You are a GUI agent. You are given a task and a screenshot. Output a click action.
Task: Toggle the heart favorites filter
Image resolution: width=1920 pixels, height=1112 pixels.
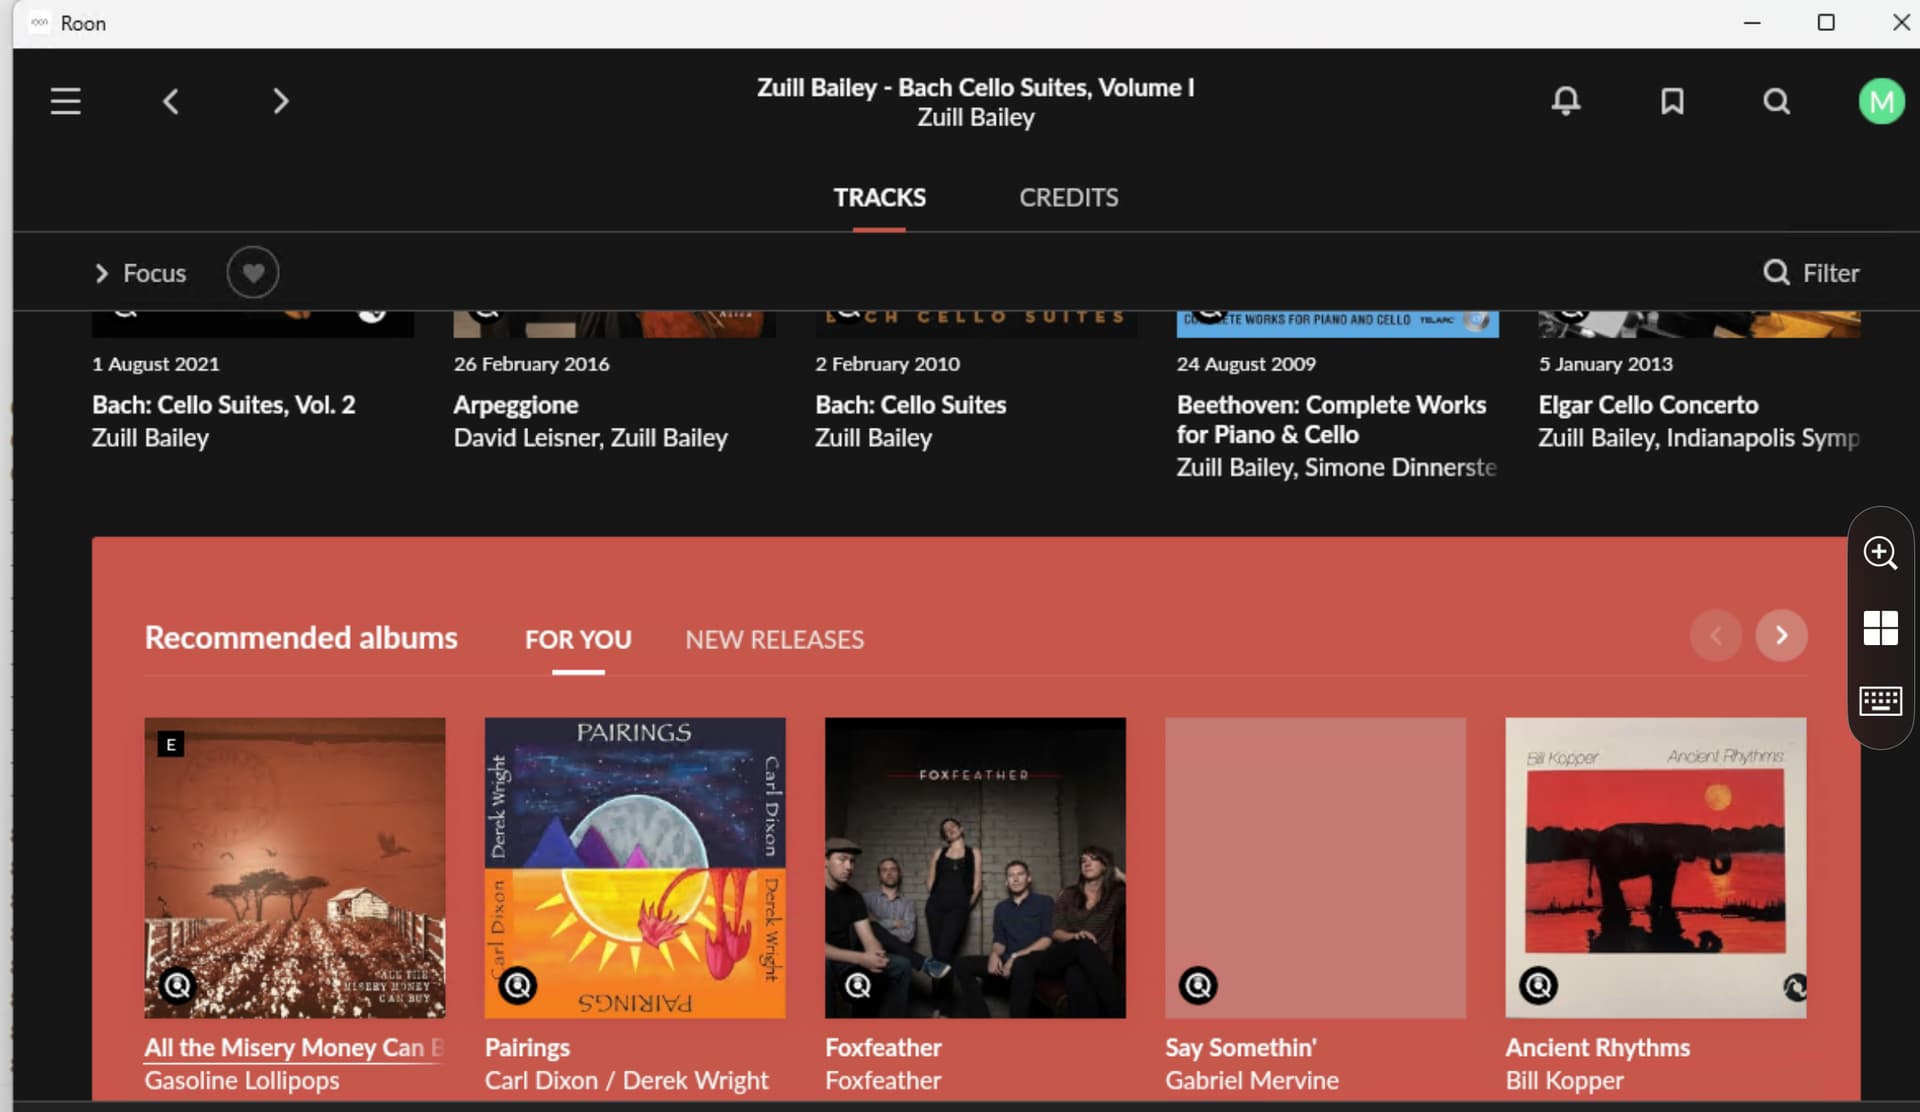[253, 272]
